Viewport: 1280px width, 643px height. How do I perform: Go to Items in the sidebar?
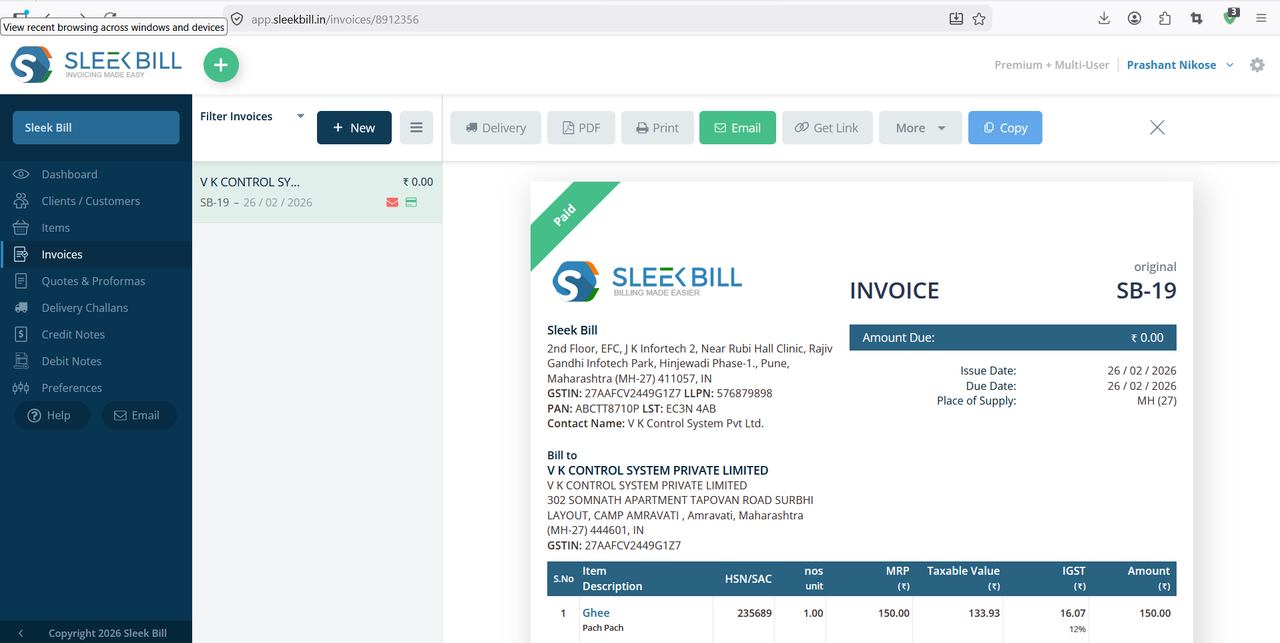pos(55,228)
